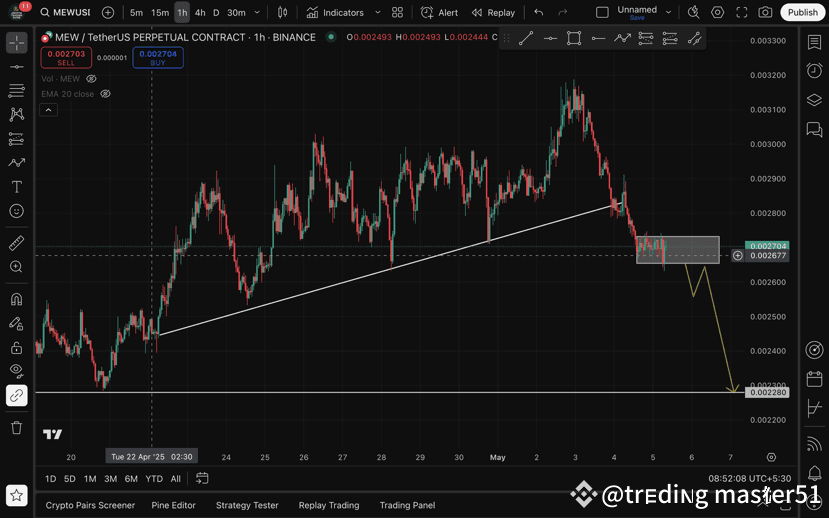Screen dimensions: 829x518
Task: Select the crosshair cursor tool
Action: [16, 43]
